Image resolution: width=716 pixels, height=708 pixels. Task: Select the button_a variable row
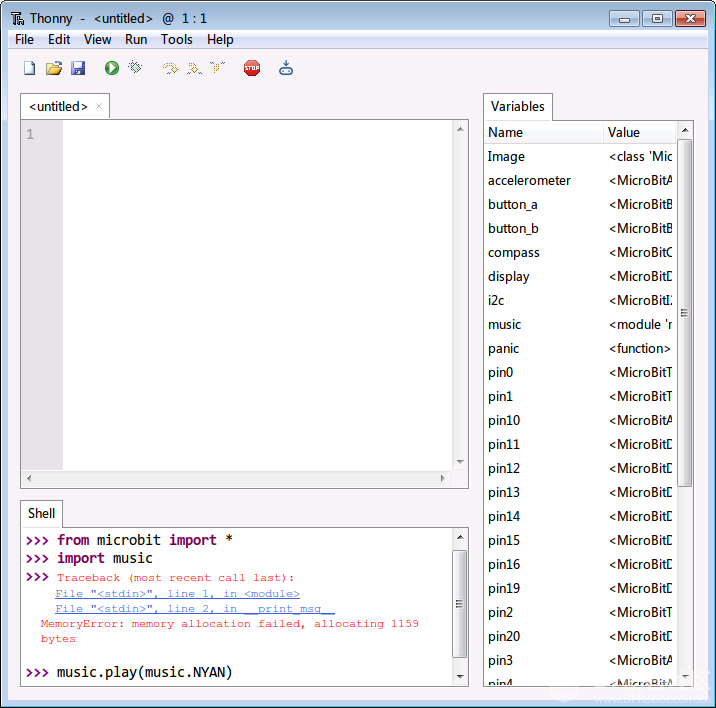[580, 204]
